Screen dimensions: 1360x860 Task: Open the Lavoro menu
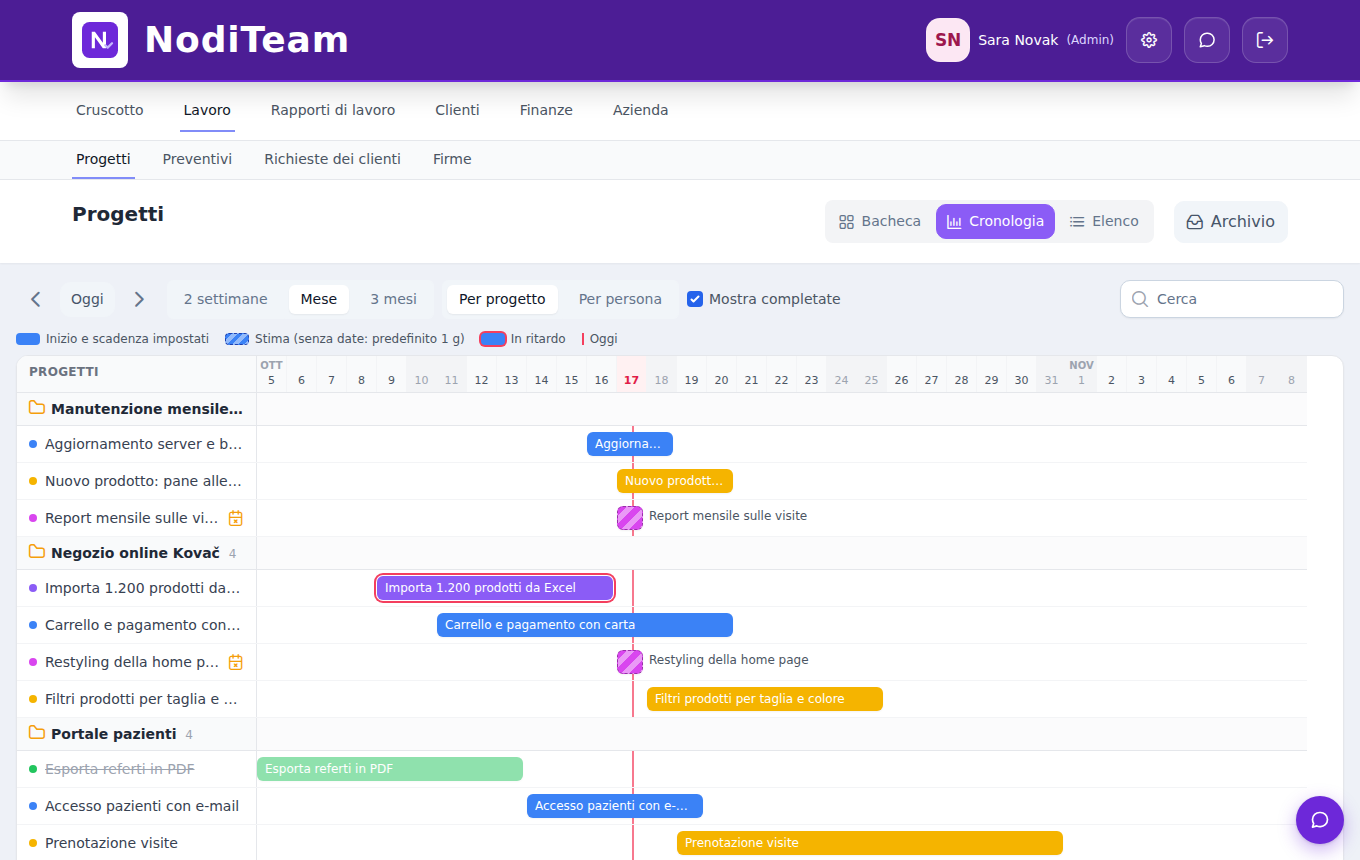click(207, 110)
